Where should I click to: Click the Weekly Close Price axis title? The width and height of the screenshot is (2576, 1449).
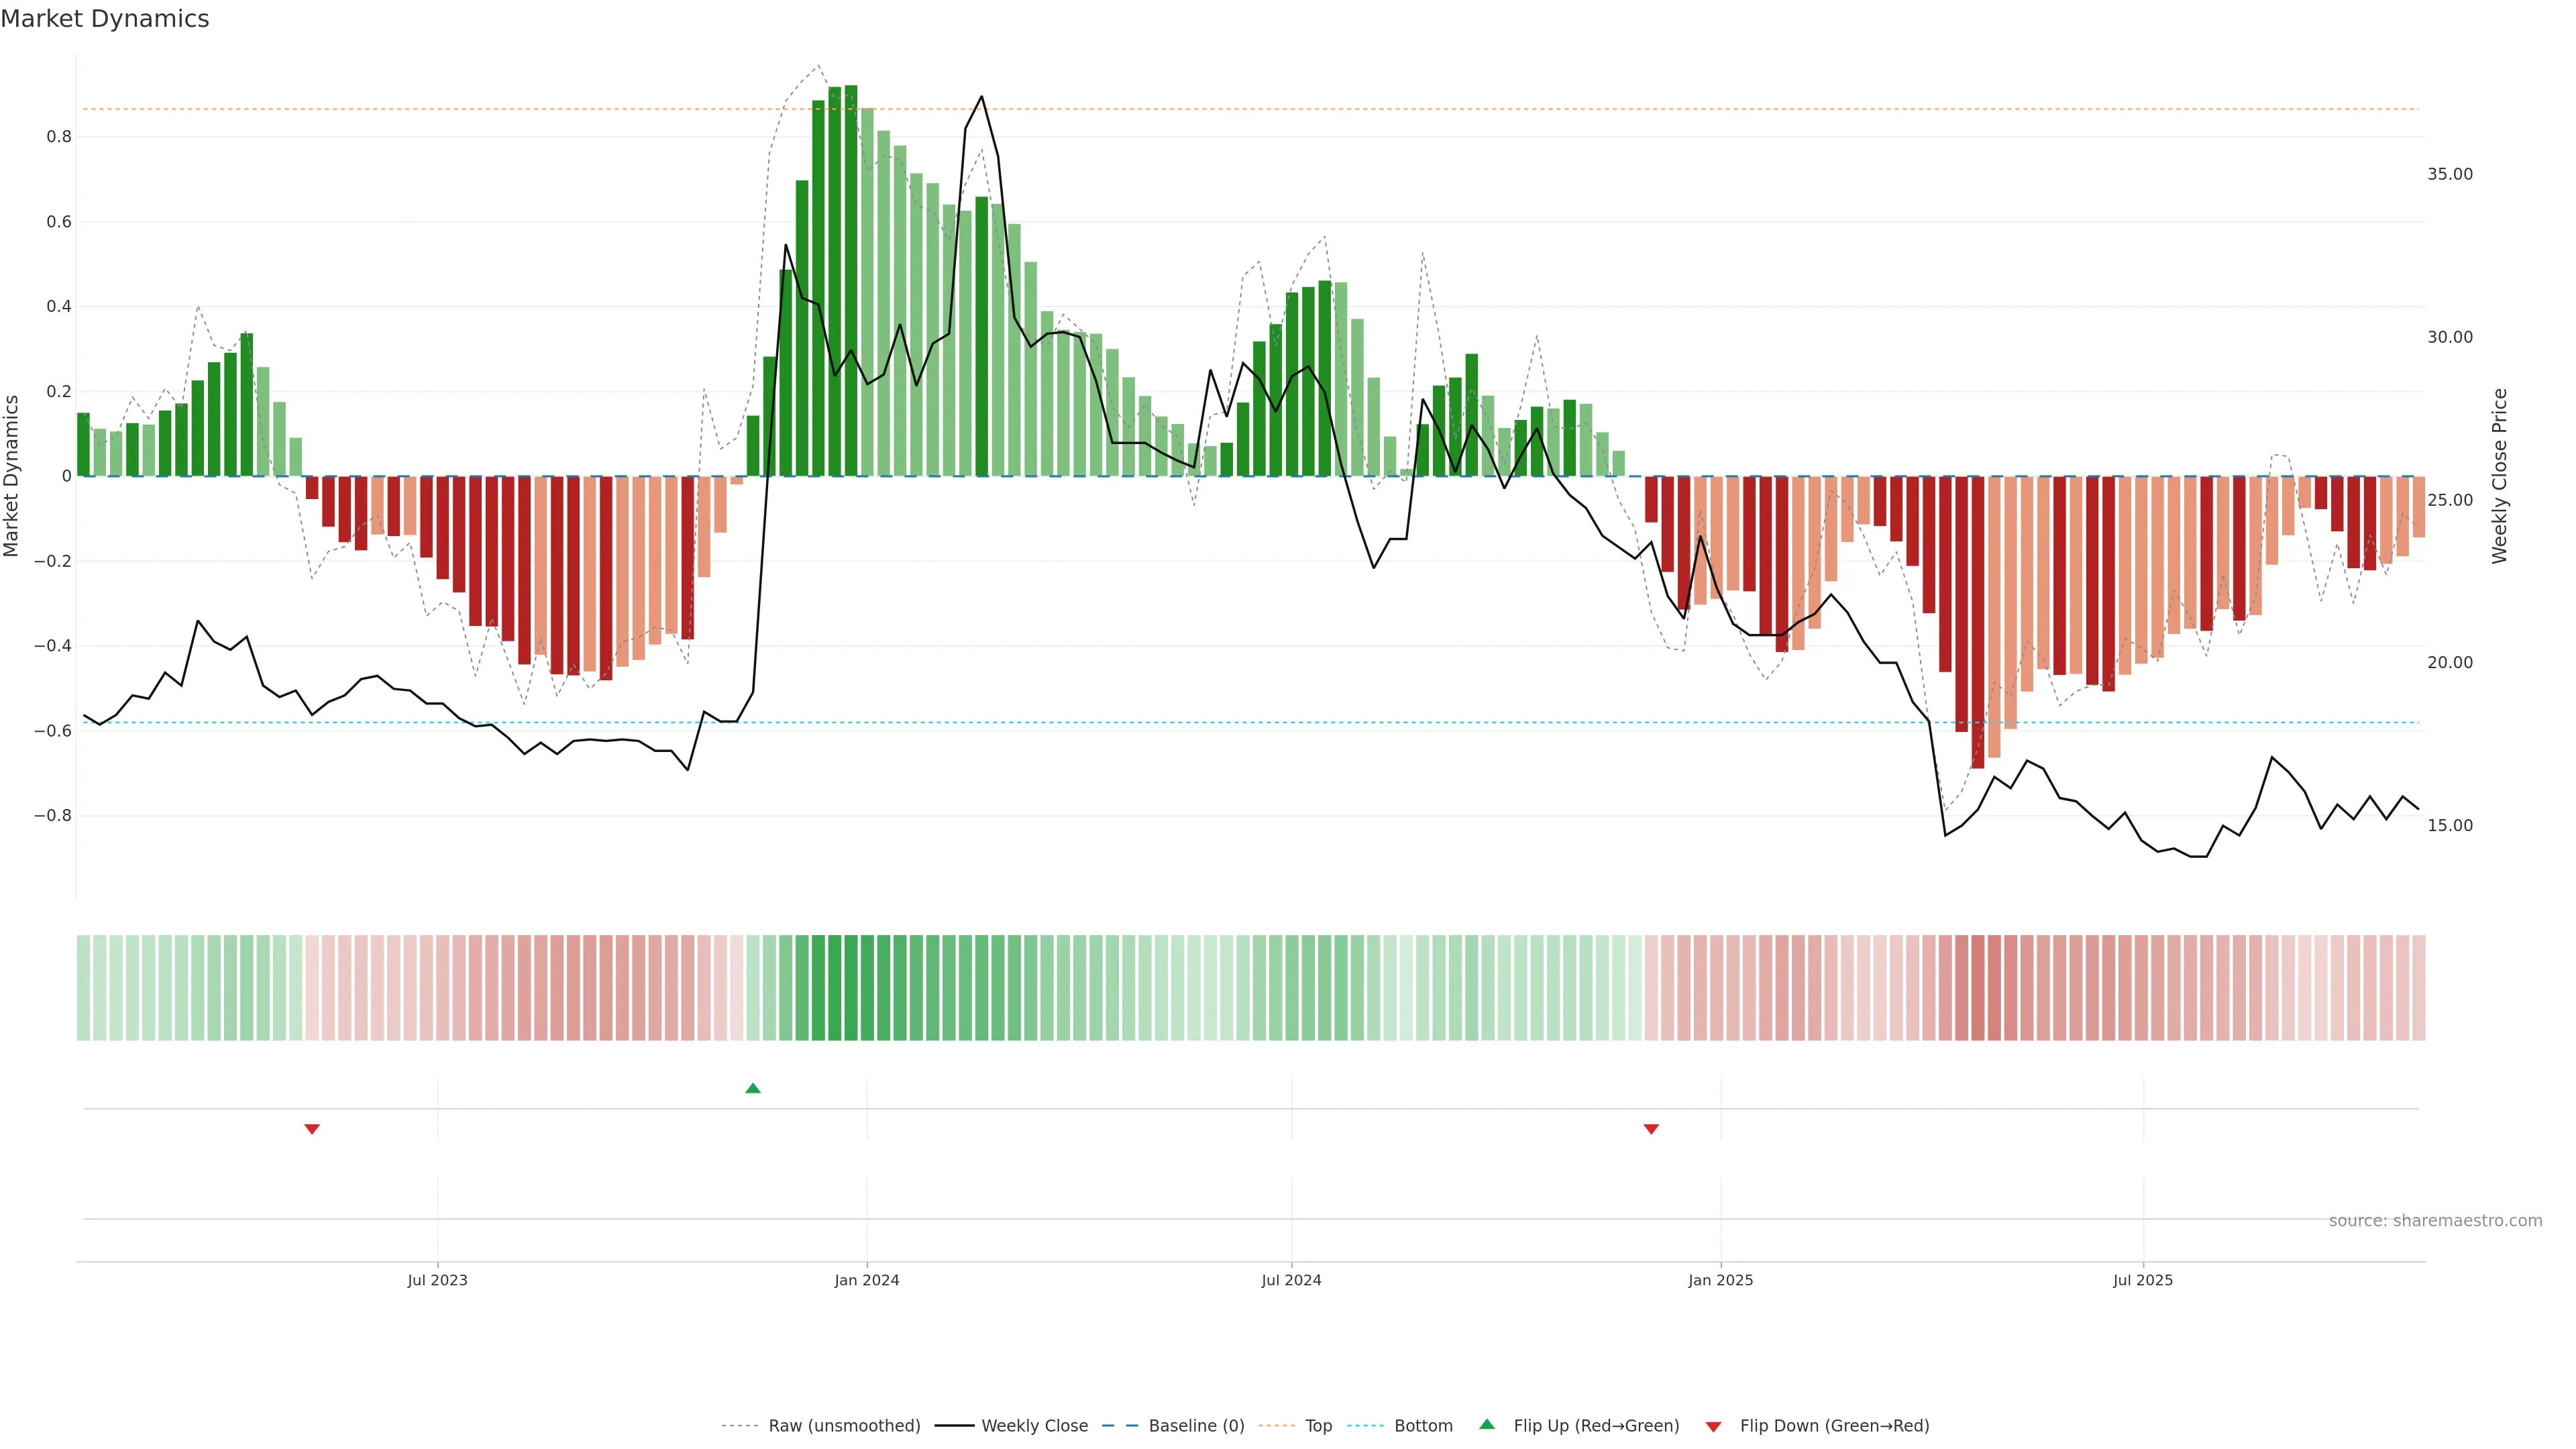[2499, 476]
